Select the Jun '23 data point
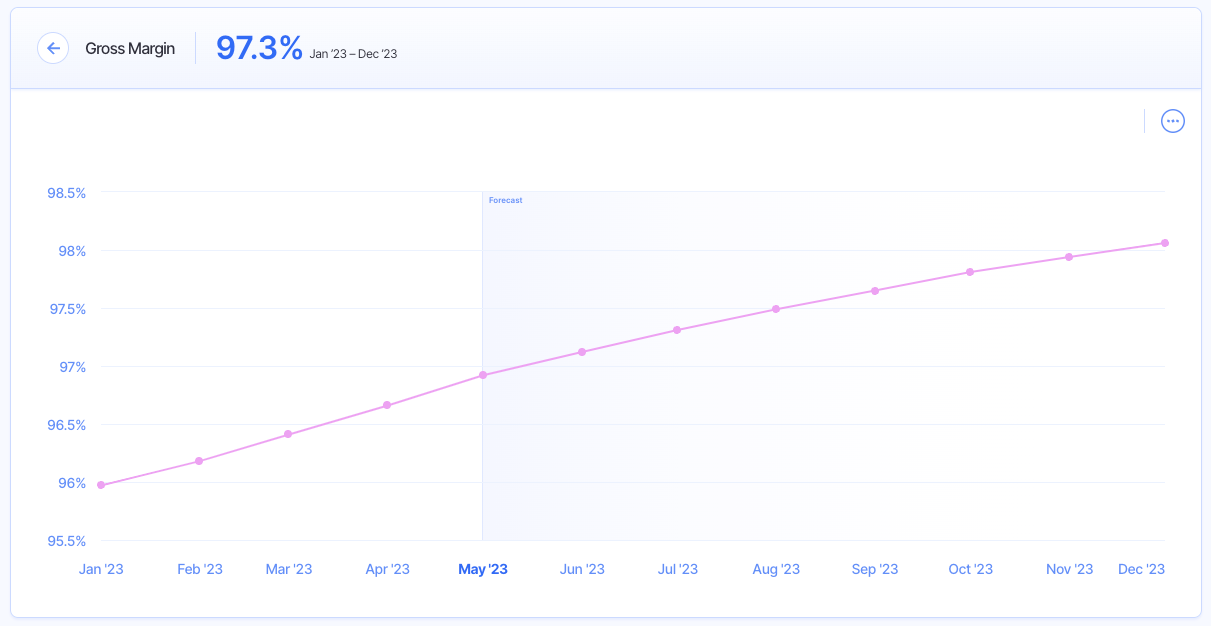 click(582, 352)
